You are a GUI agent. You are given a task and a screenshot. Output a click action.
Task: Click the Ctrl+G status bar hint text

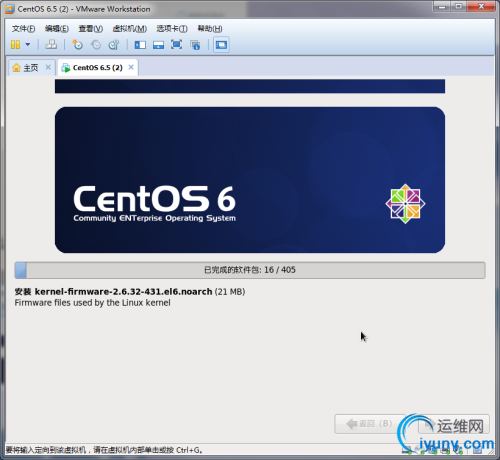(x=104, y=450)
